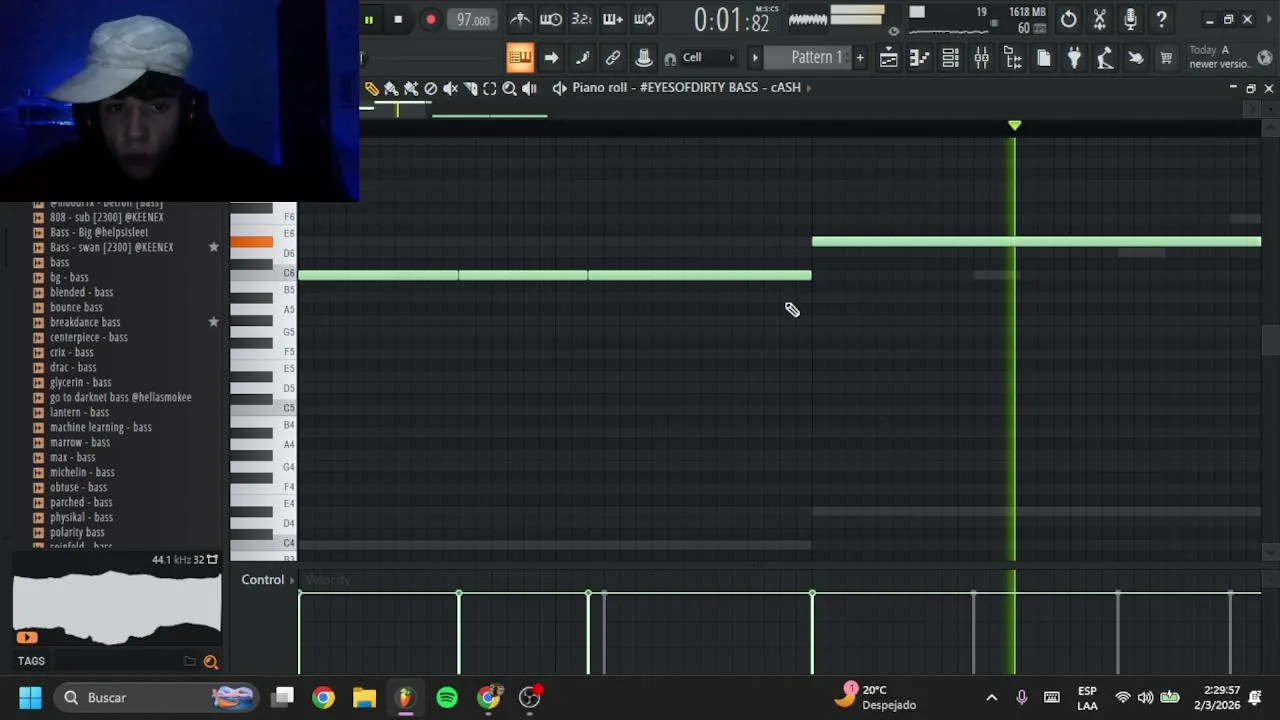1280x720 pixels.
Task: Open Windows Start menu
Action: tap(30, 698)
